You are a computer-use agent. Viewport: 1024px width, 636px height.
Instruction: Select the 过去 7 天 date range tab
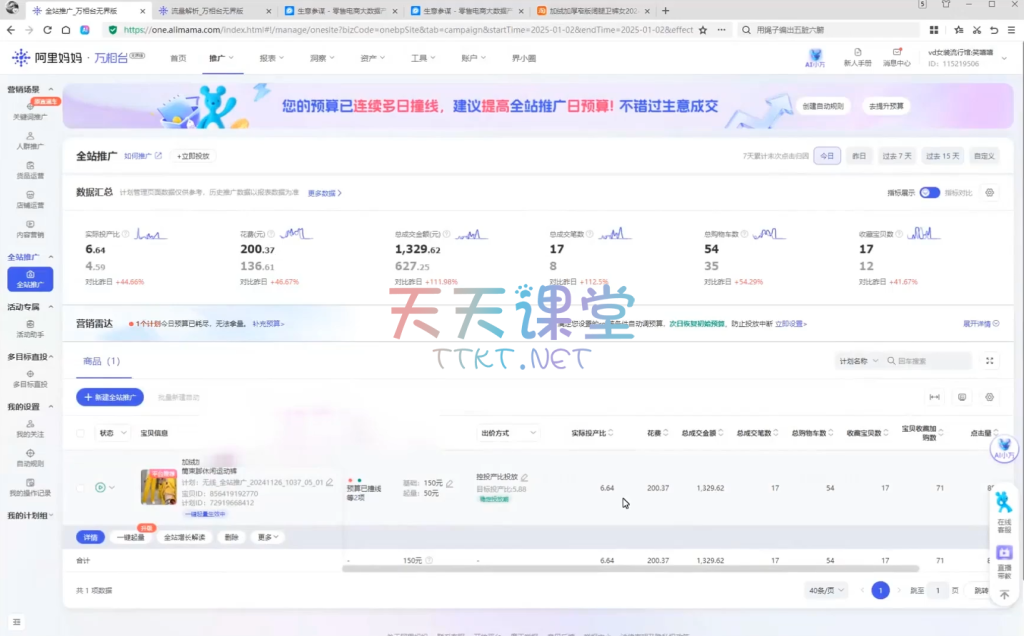896,156
